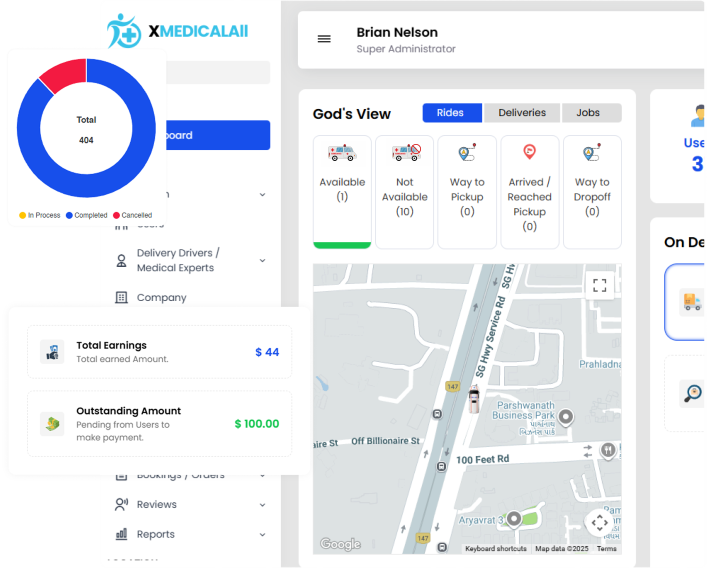The width and height of the screenshot is (707, 568).
Task: Expand the chevron above Delivery Drivers
Action: [x=262, y=195]
